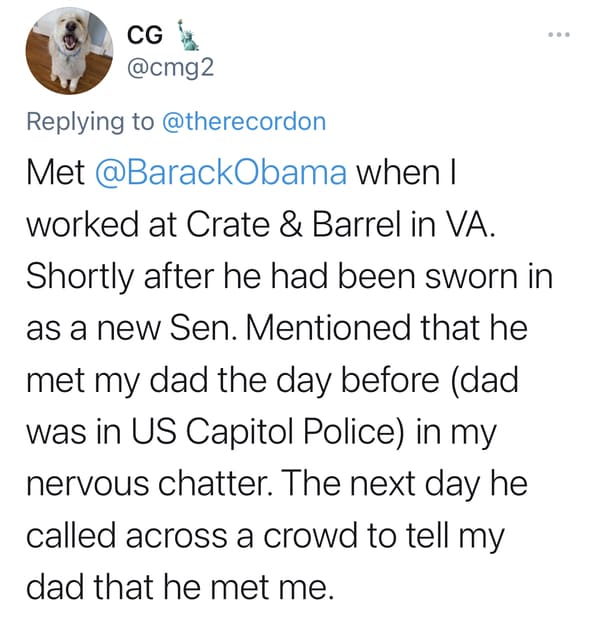The height and width of the screenshot is (621, 599).
Task: Click the word 'Met' starting the tweet
Action: click(x=55, y=173)
